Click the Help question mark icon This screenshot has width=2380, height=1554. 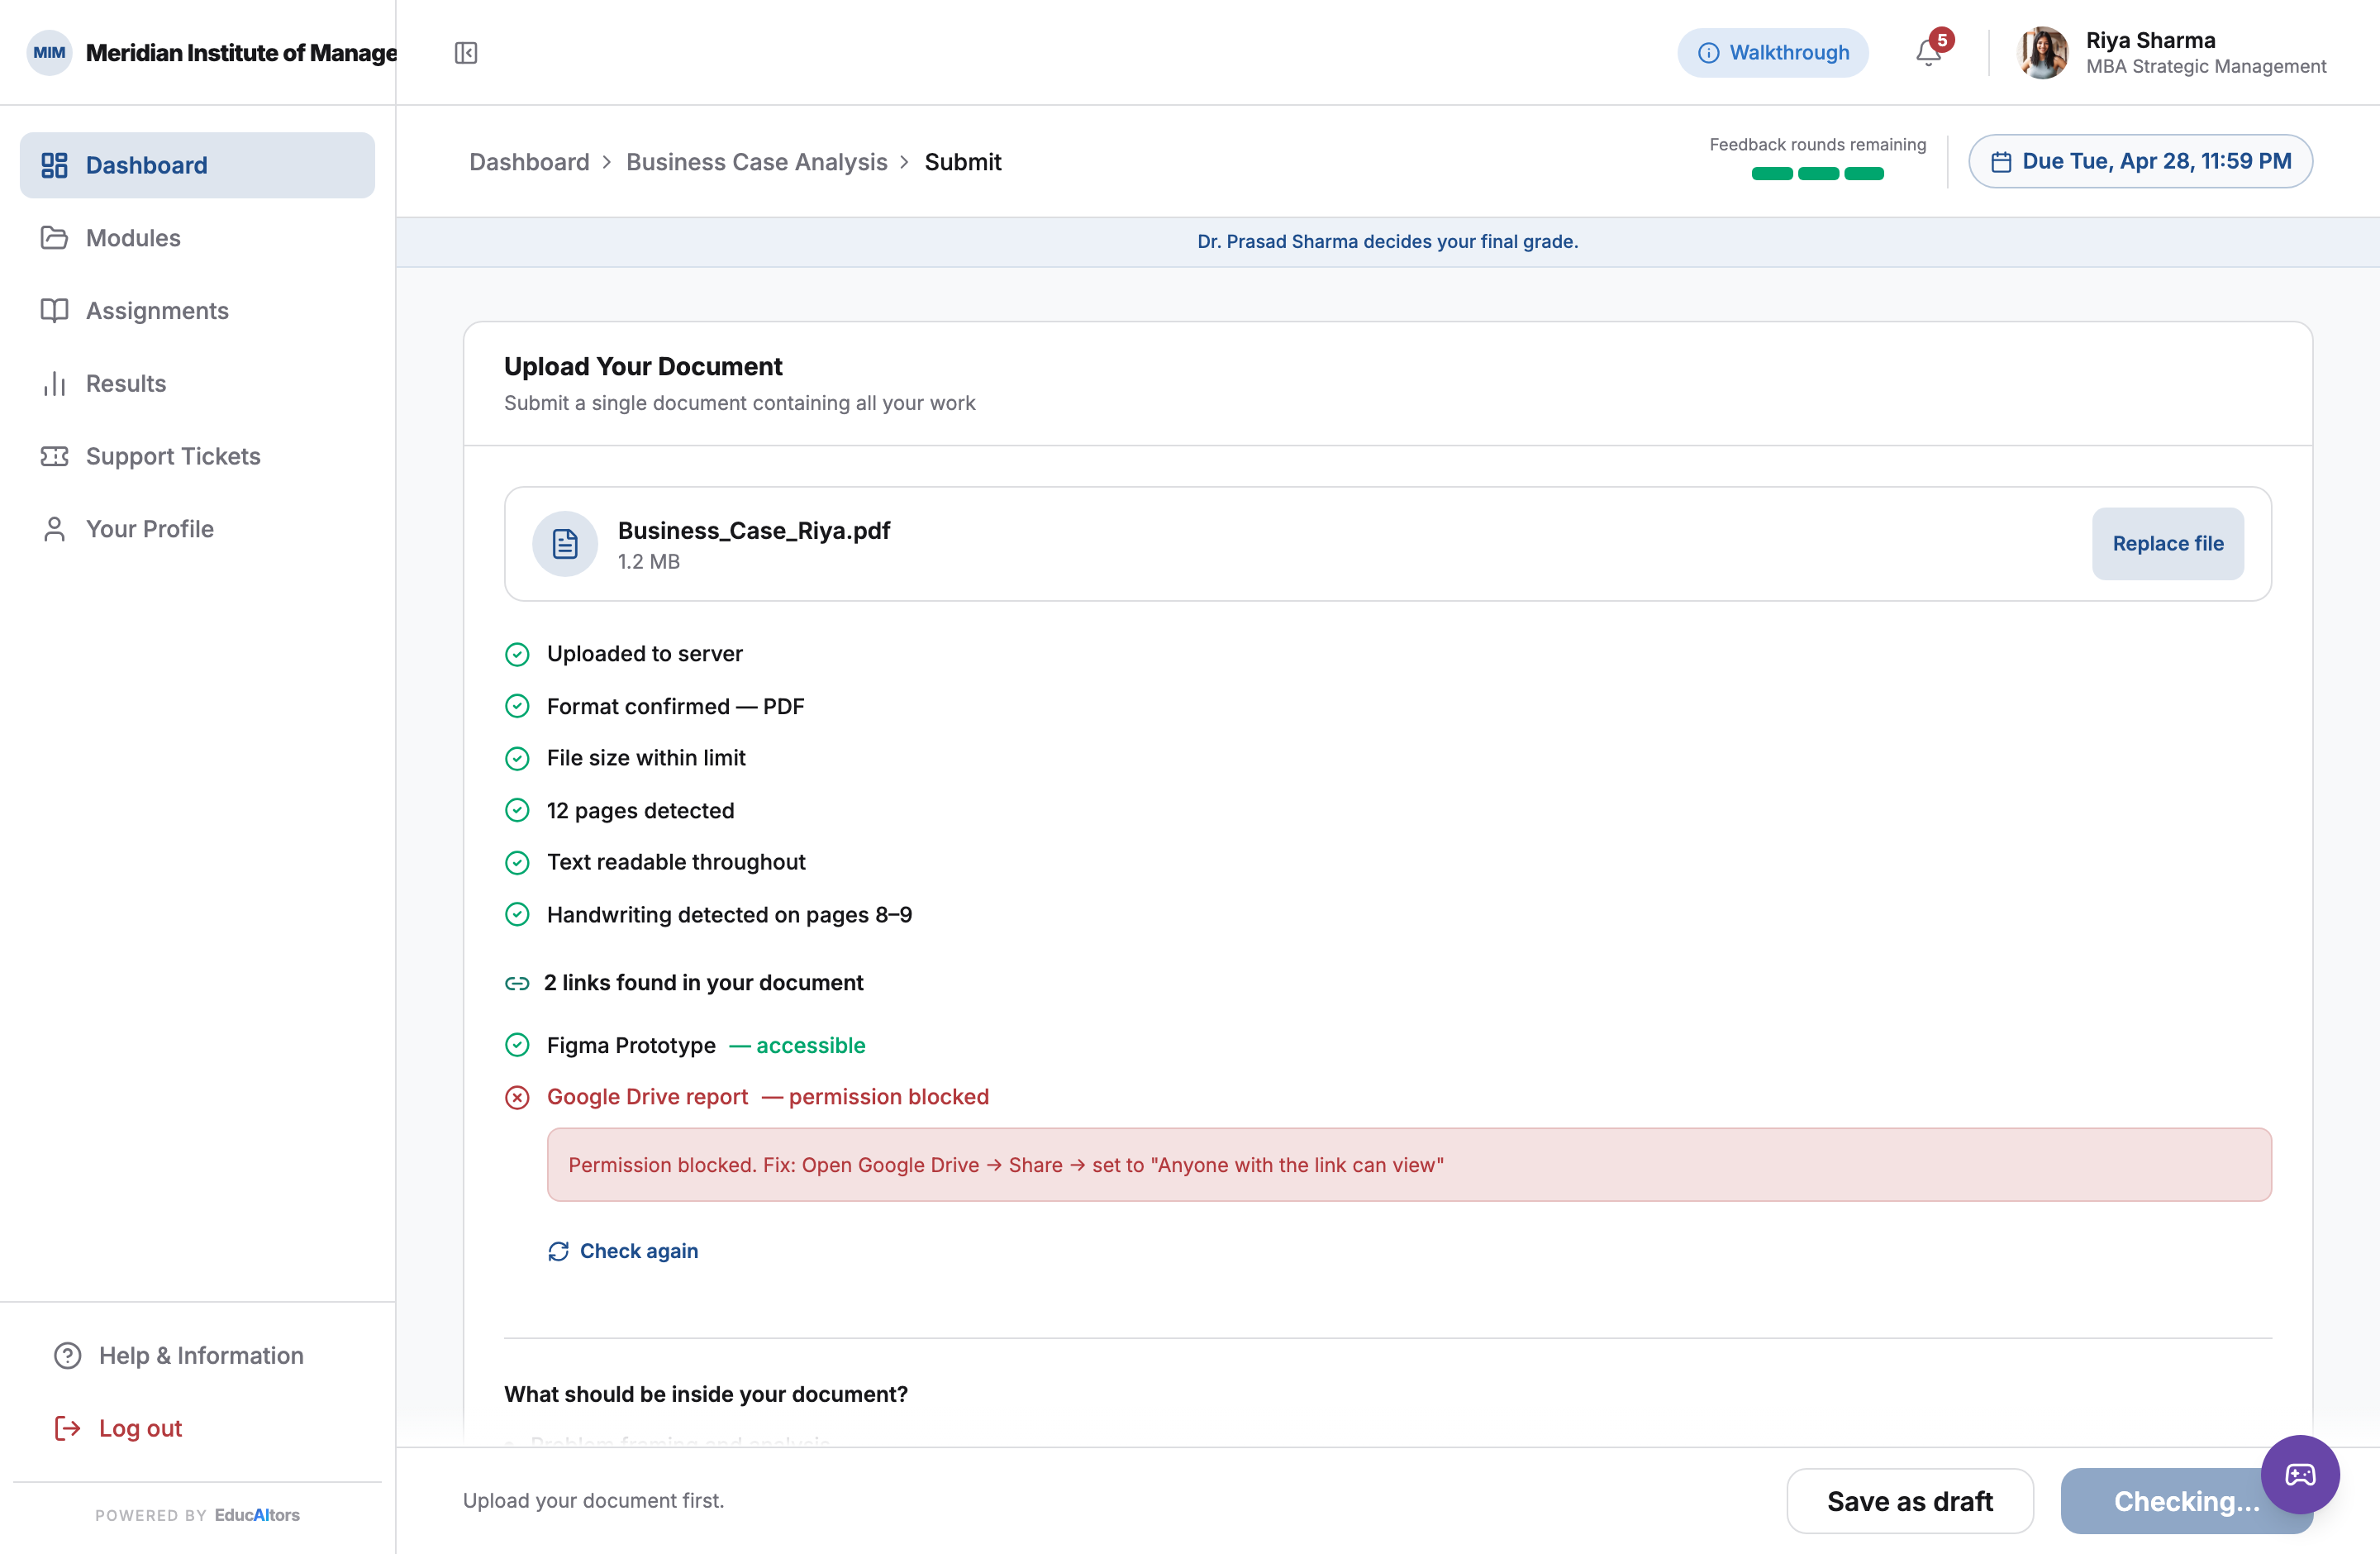(67, 1356)
